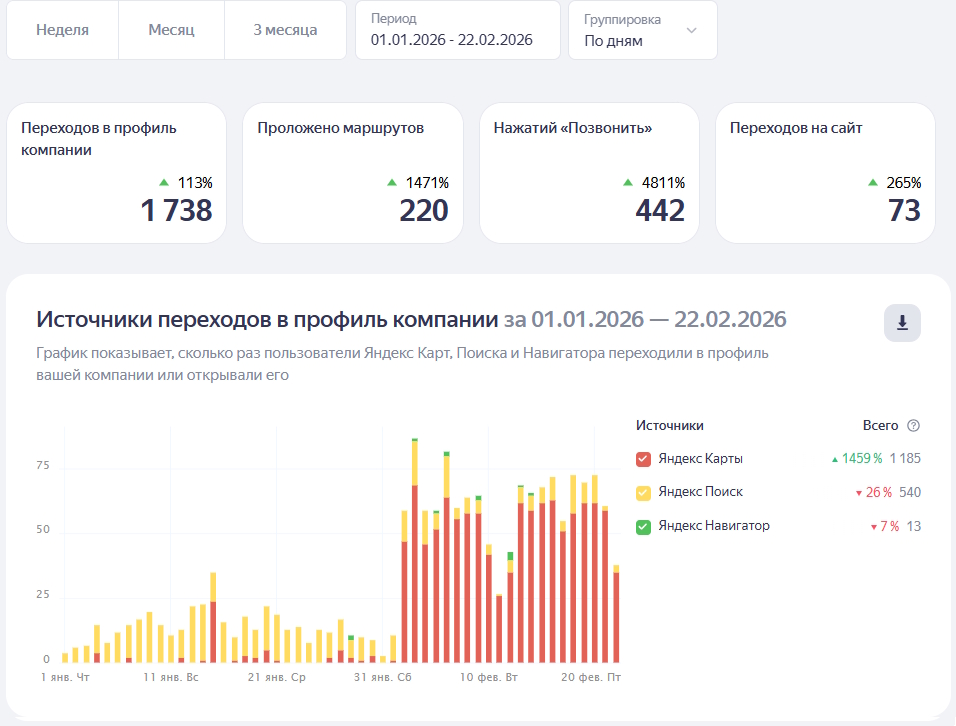Uncheck the Яндекс Поиск source checkbox

coord(643,493)
